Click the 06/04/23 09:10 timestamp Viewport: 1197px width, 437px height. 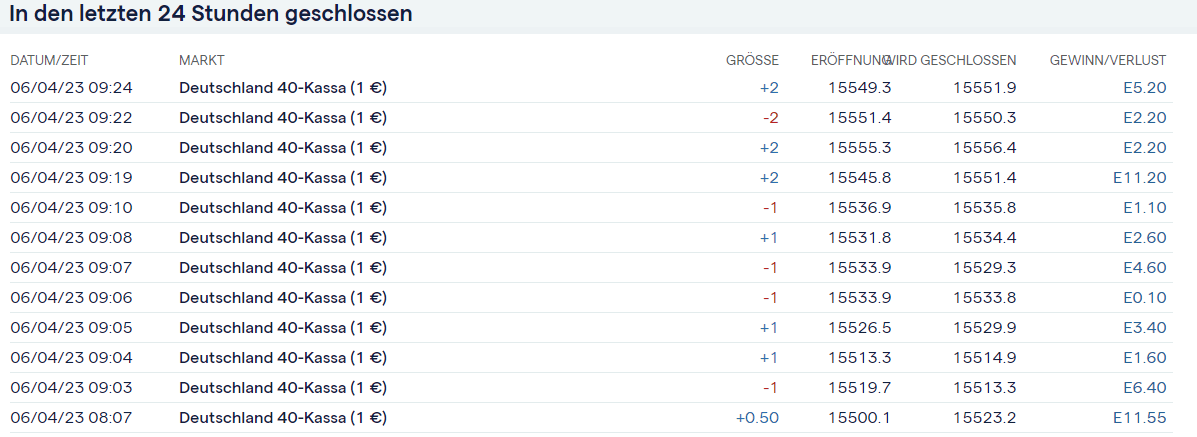tap(71, 208)
